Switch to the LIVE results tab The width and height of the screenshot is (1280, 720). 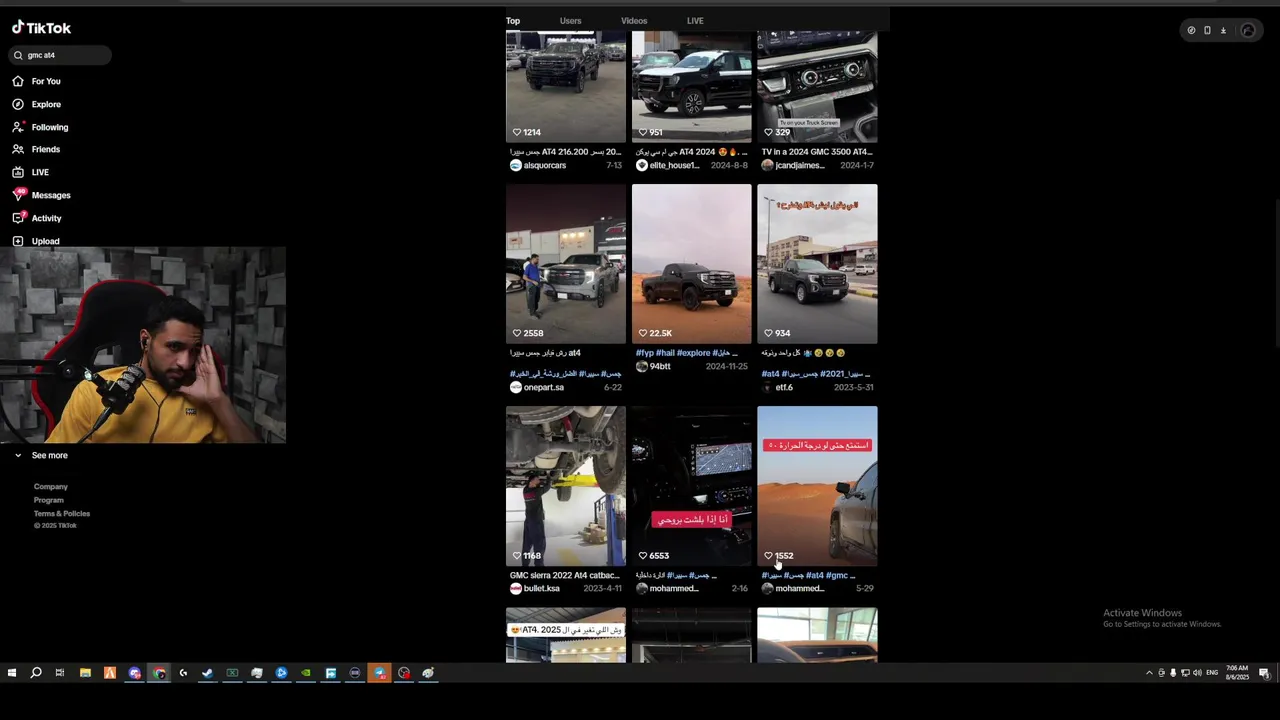(695, 21)
